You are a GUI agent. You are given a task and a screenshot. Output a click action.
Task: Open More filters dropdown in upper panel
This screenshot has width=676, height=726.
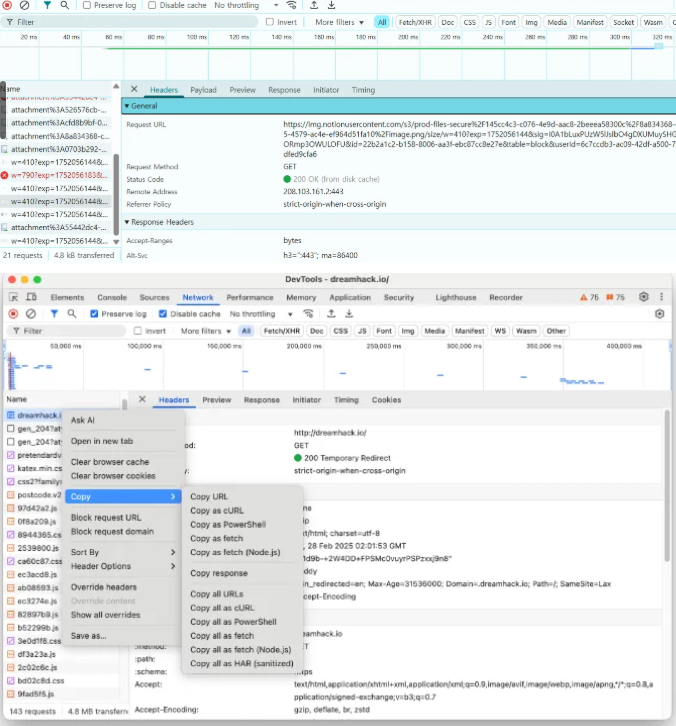click(339, 22)
